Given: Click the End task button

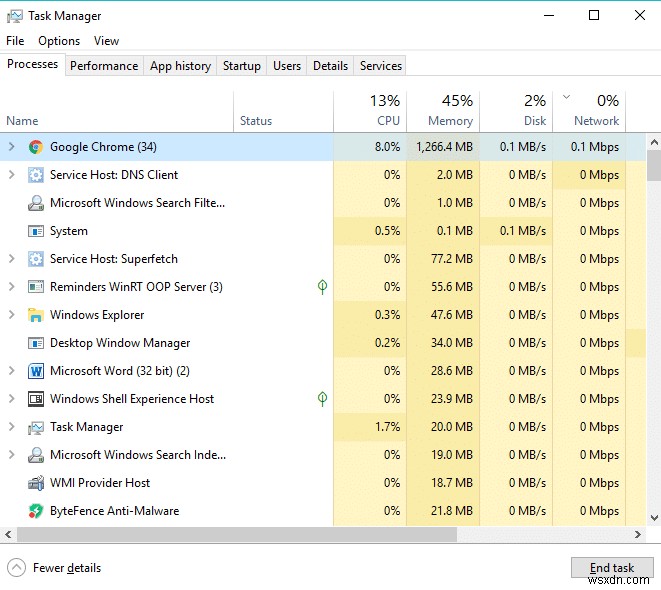Looking at the screenshot, I should click(x=611, y=568).
